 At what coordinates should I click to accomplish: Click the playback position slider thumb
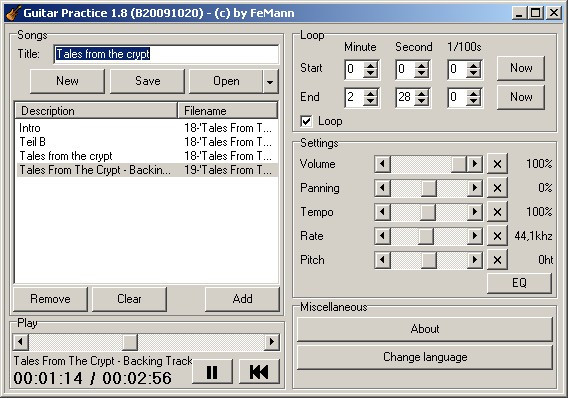point(130,342)
